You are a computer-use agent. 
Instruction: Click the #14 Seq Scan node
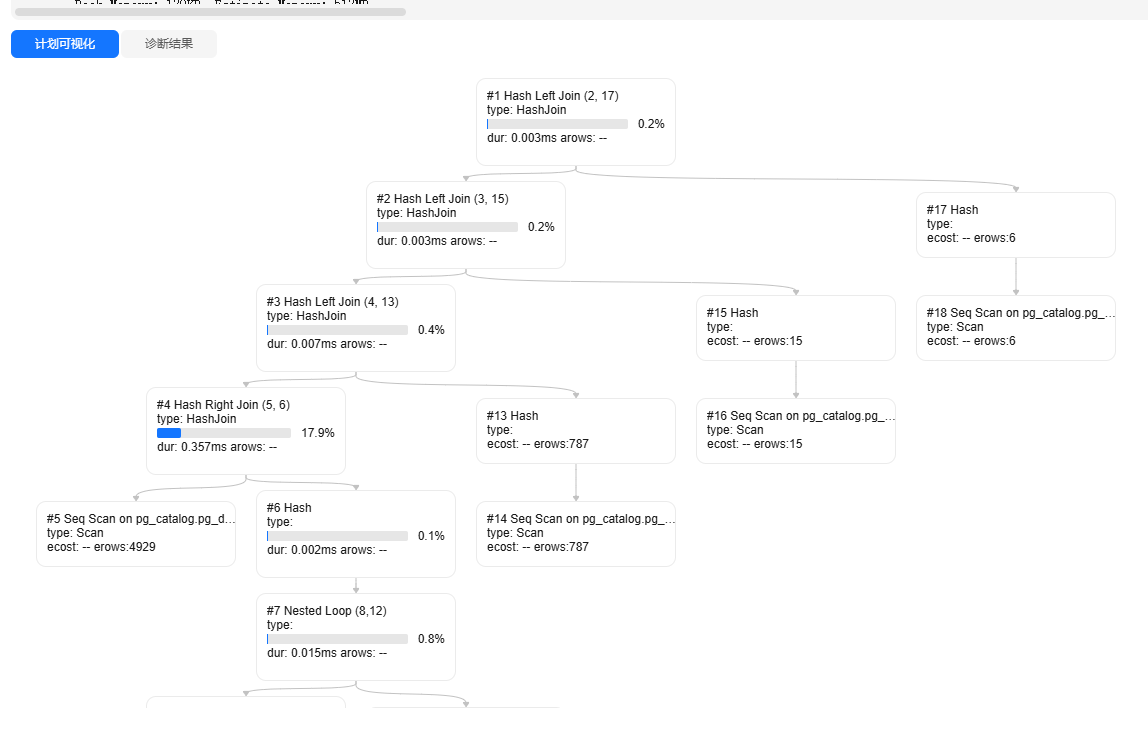coord(575,533)
